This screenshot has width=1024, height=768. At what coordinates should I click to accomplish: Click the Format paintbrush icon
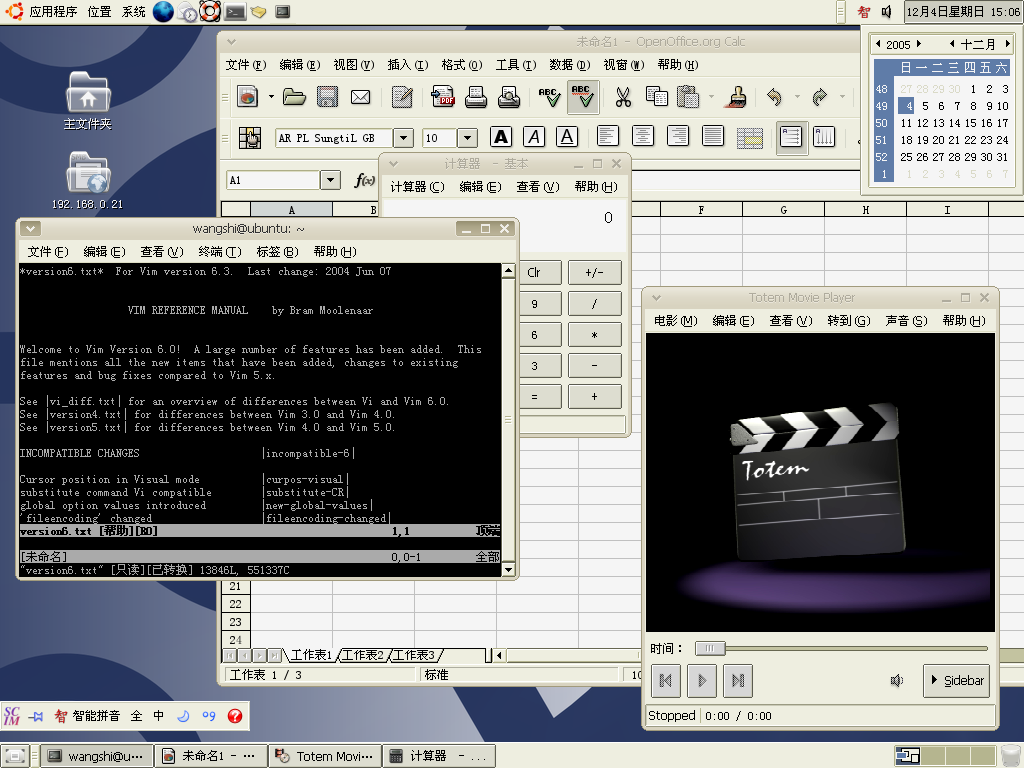738,97
